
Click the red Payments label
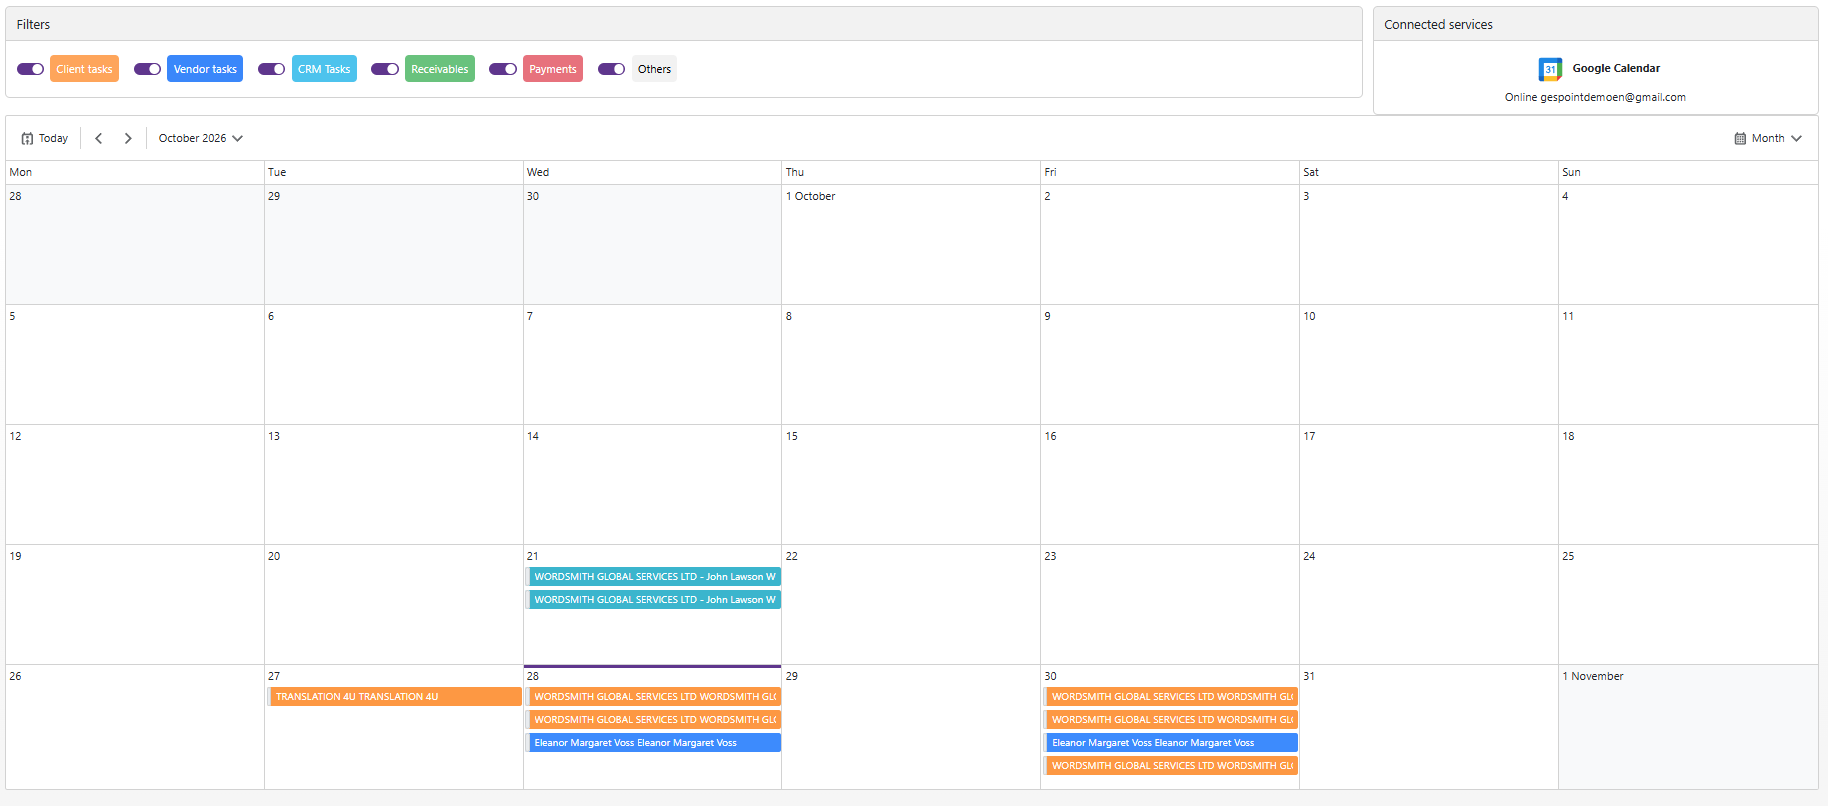tap(553, 69)
